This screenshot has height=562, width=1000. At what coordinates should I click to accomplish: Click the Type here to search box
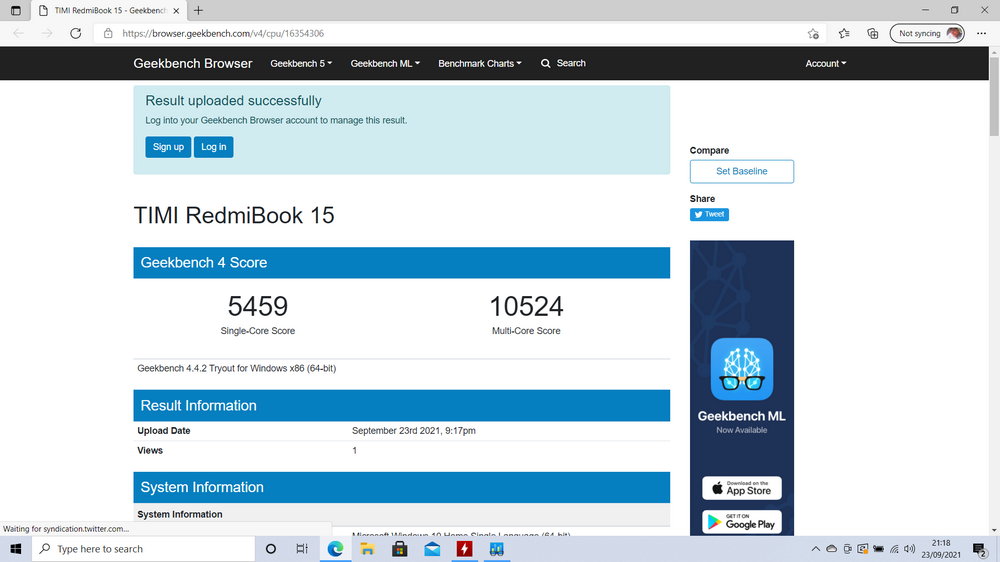[143, 549]
